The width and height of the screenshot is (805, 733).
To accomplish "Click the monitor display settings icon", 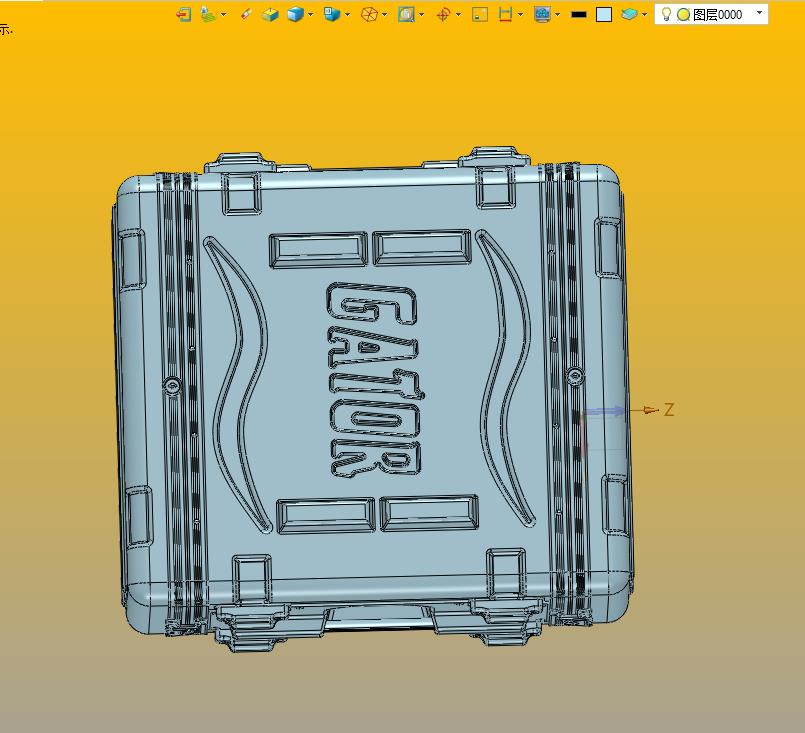I will [542, 14].
